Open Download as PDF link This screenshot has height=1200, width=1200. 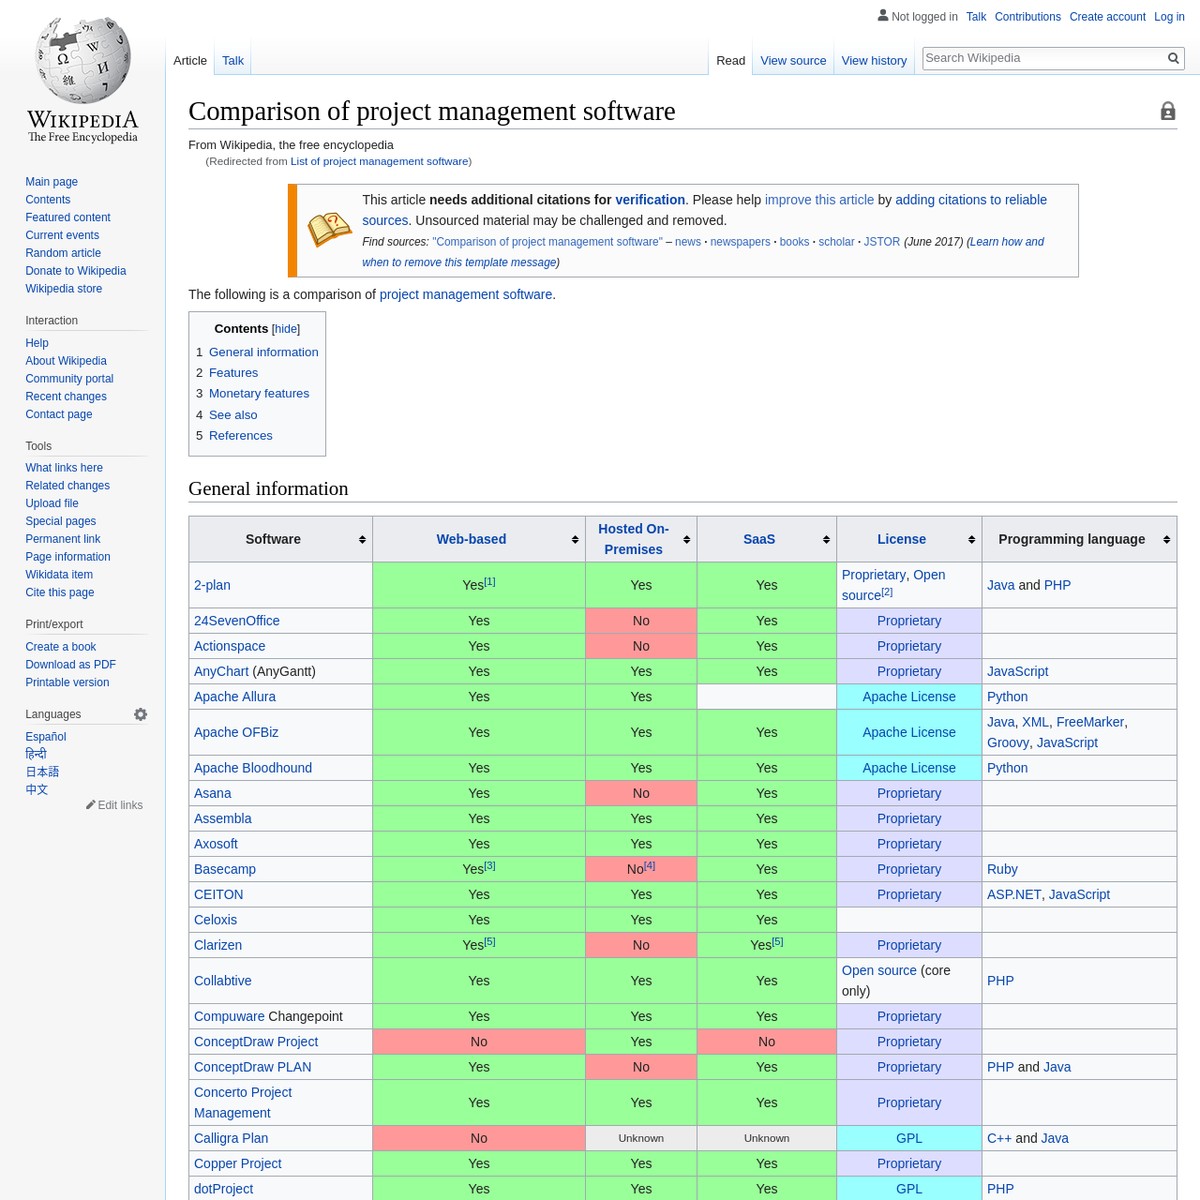pos(70,665)
